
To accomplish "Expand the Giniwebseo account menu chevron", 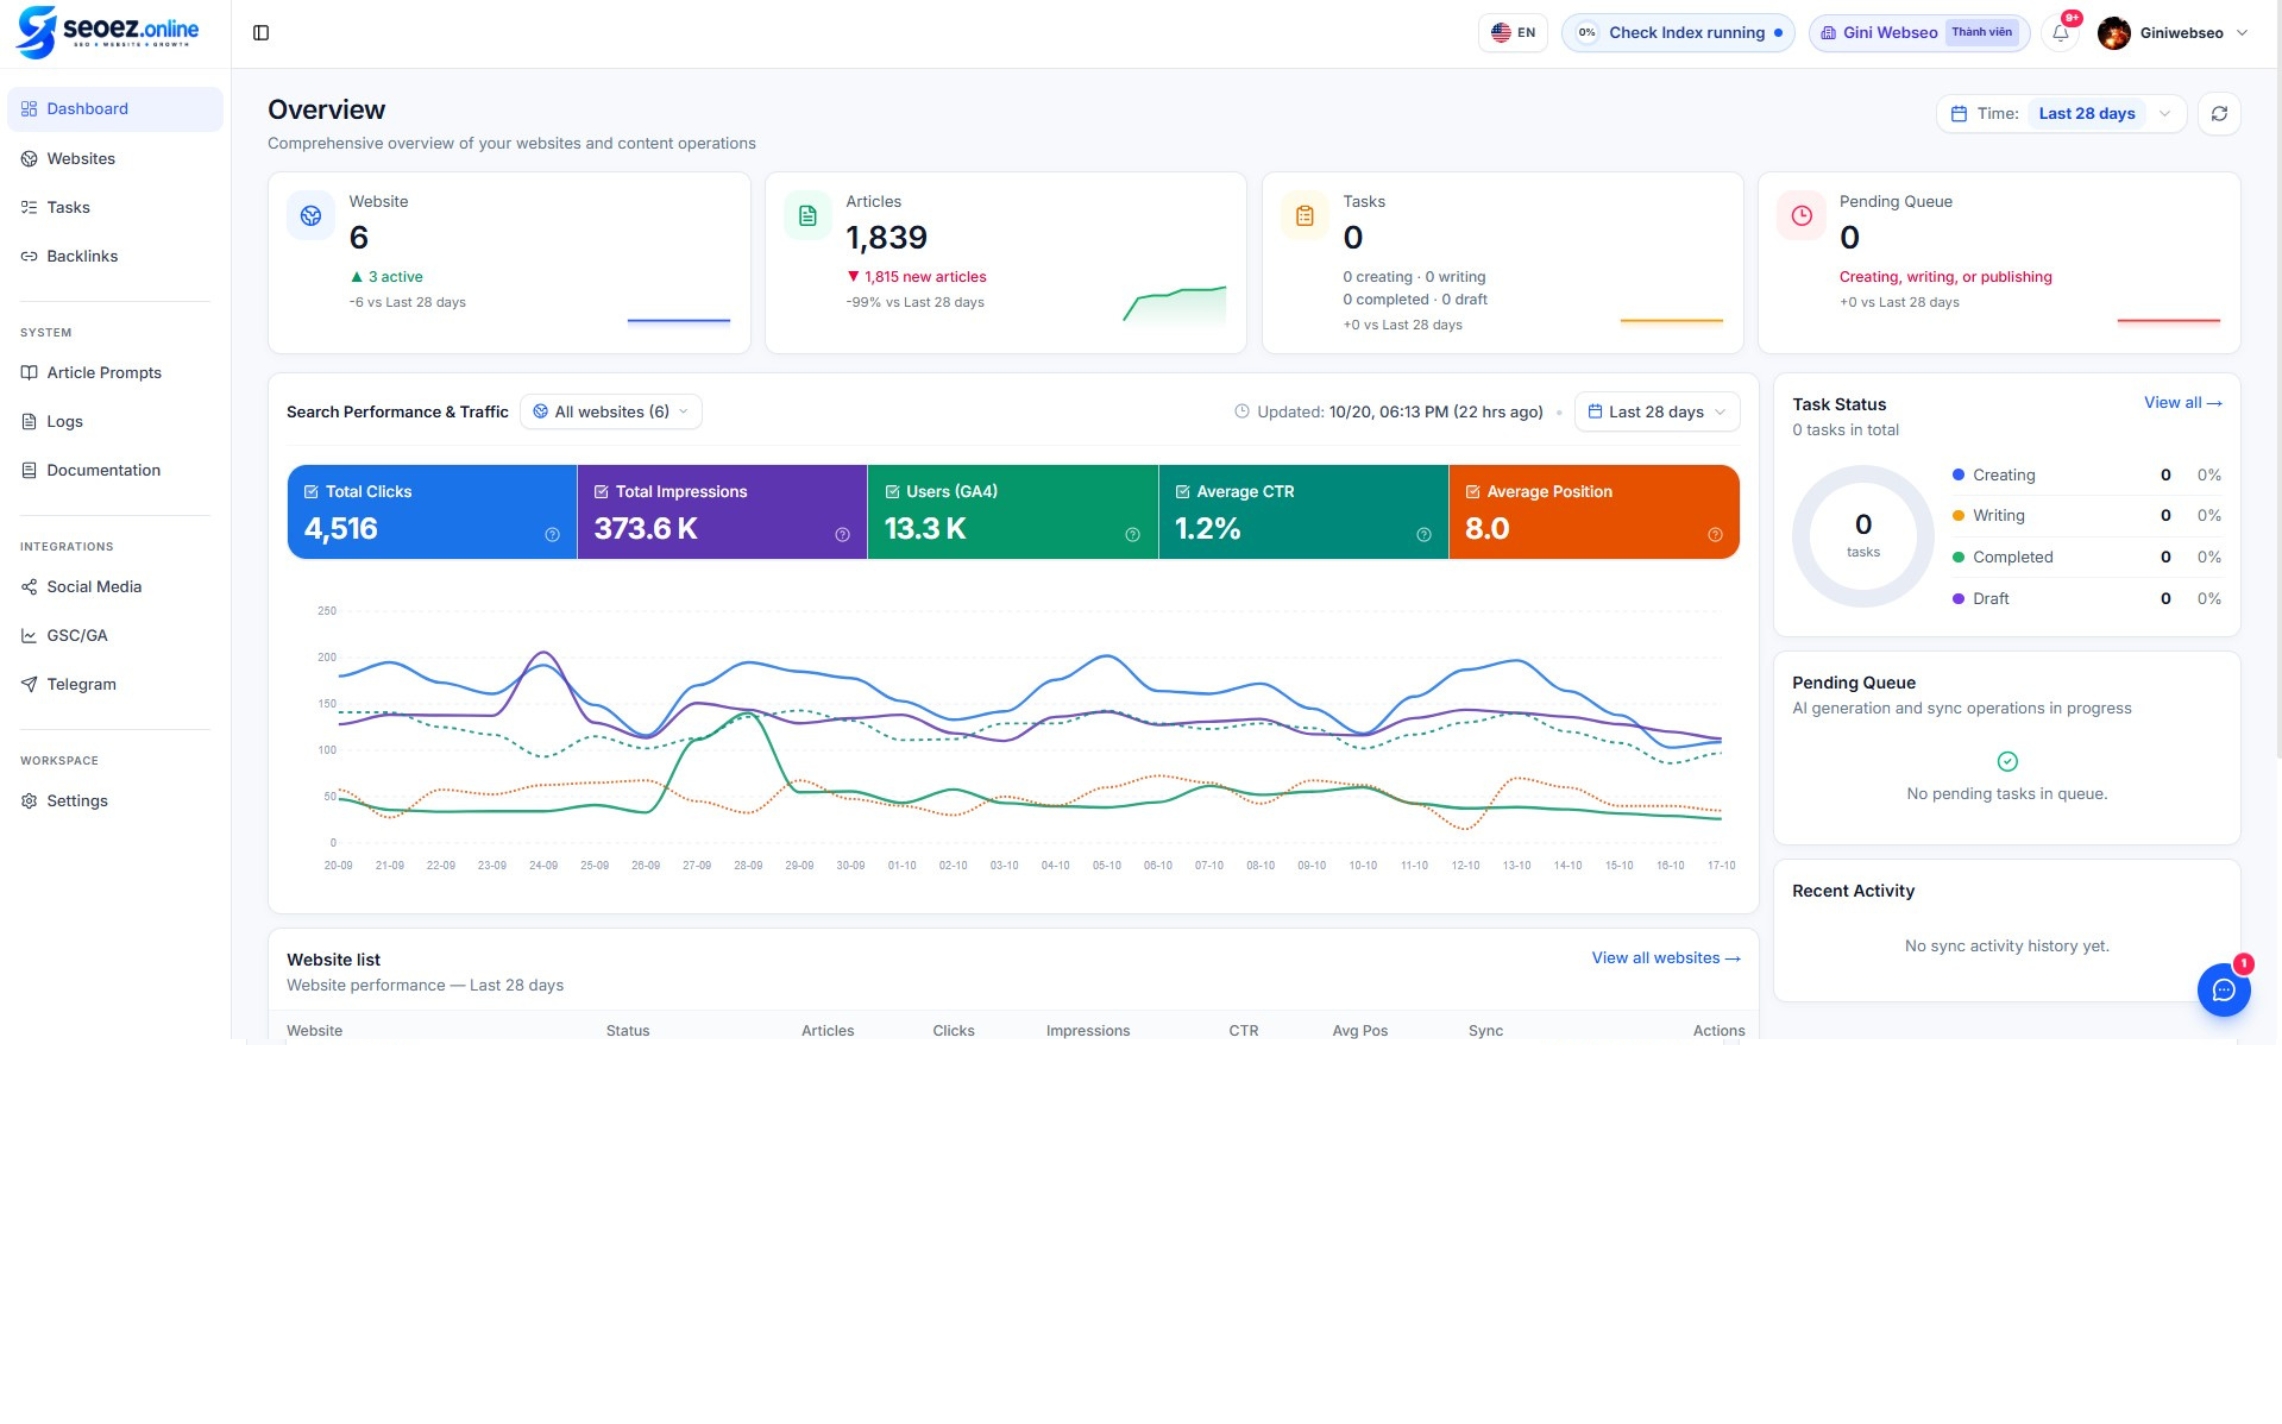I will (x=2242, y=33).
